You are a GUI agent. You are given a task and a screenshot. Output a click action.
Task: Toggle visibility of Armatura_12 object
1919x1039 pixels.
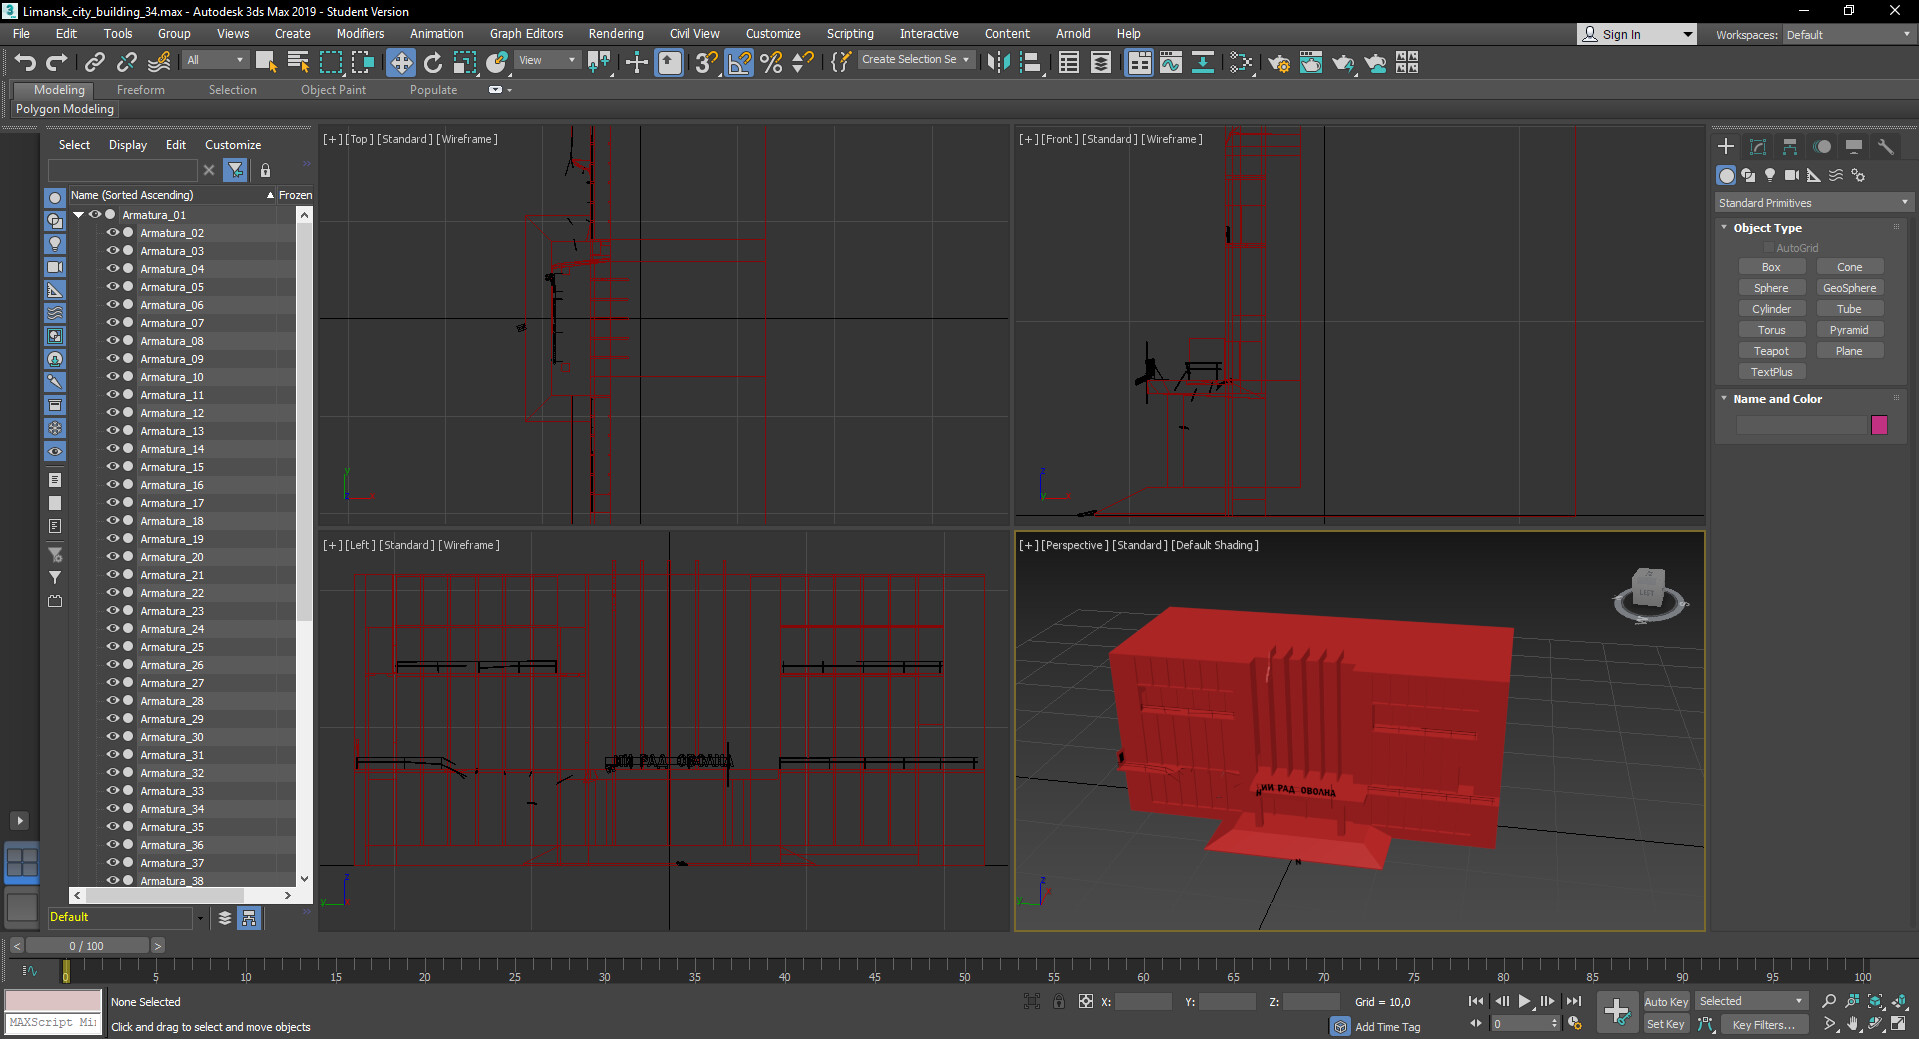[112, 413]
